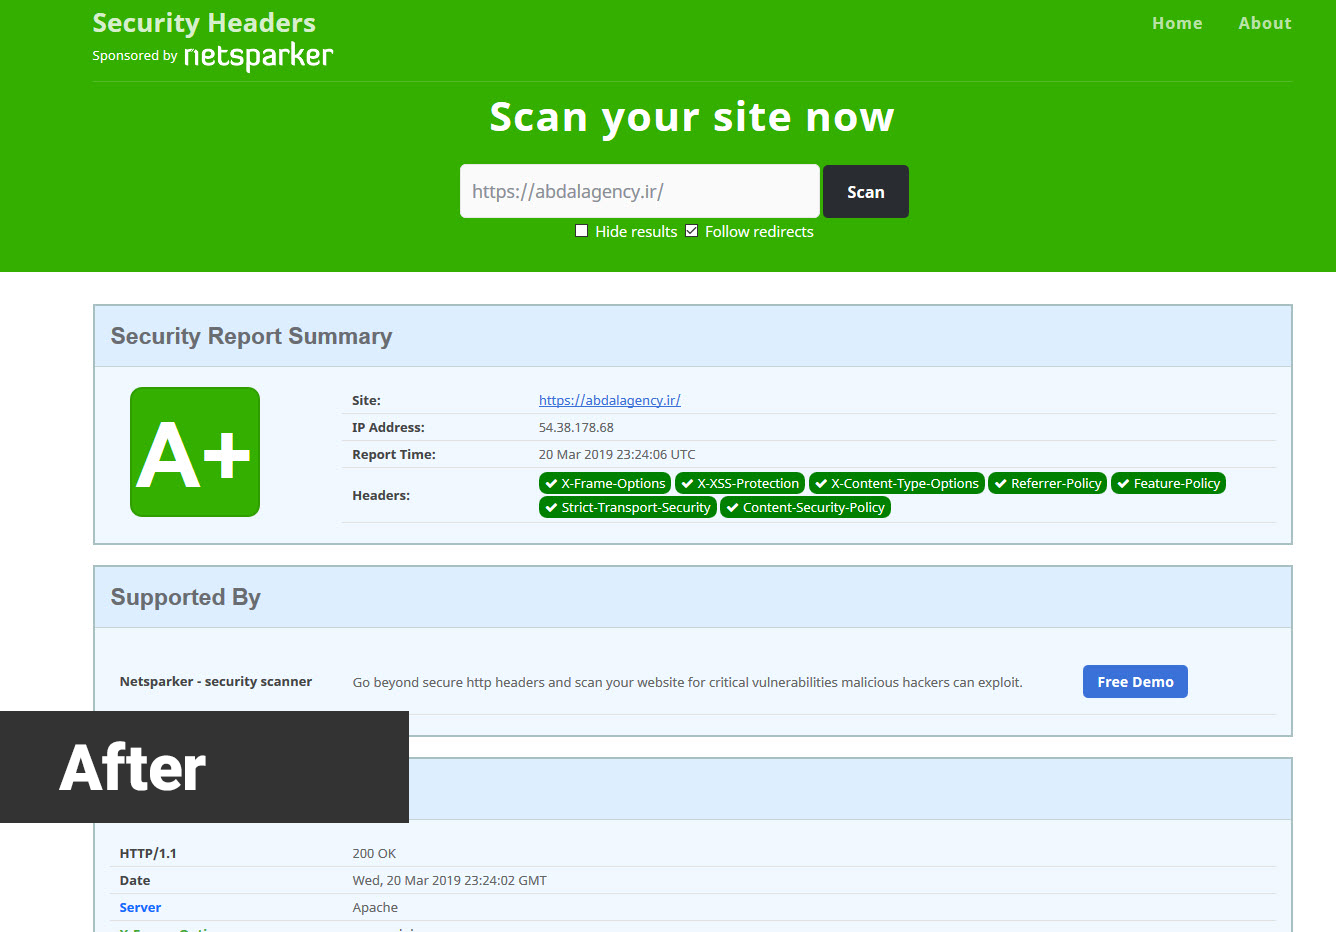Viewport: 1336px width, 932px height.
Task: Click the Security Report Summary heading
Action: [x=251, y=336]
